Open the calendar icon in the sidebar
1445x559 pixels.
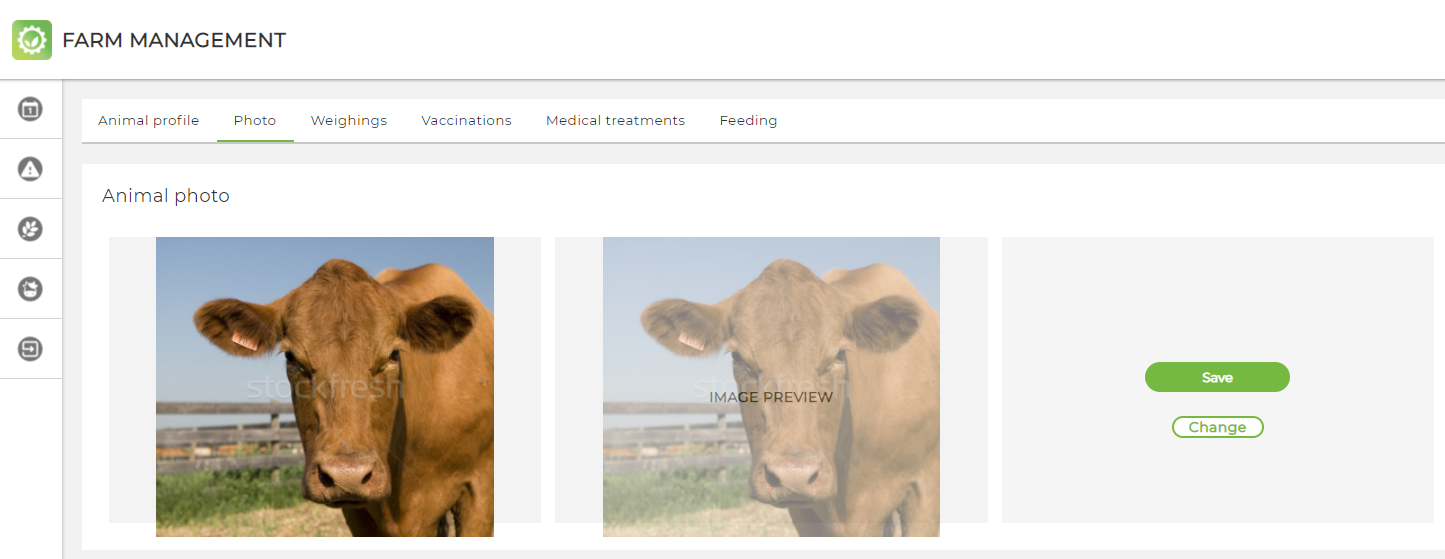[31, 108]
